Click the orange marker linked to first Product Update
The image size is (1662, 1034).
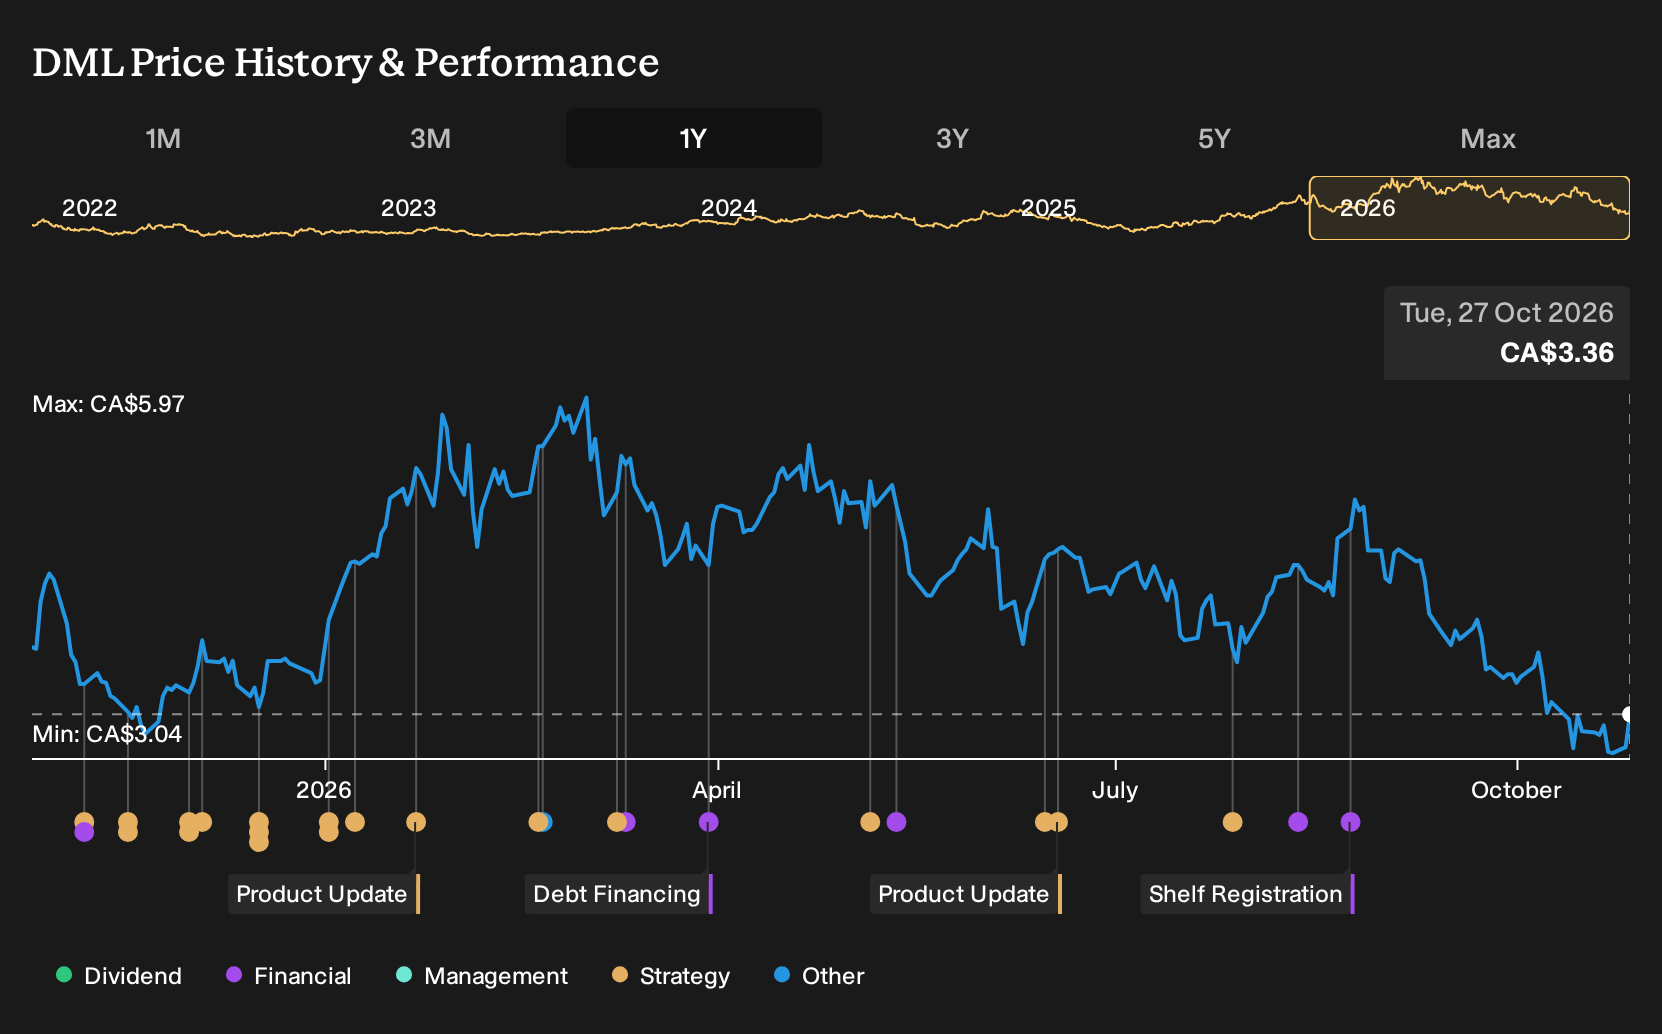(416, 822)
